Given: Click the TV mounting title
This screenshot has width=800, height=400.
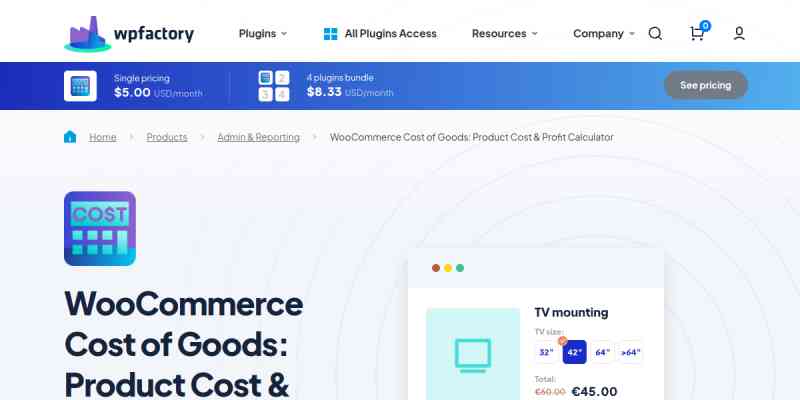Looking at the screenshot, I should coord(571,312).
